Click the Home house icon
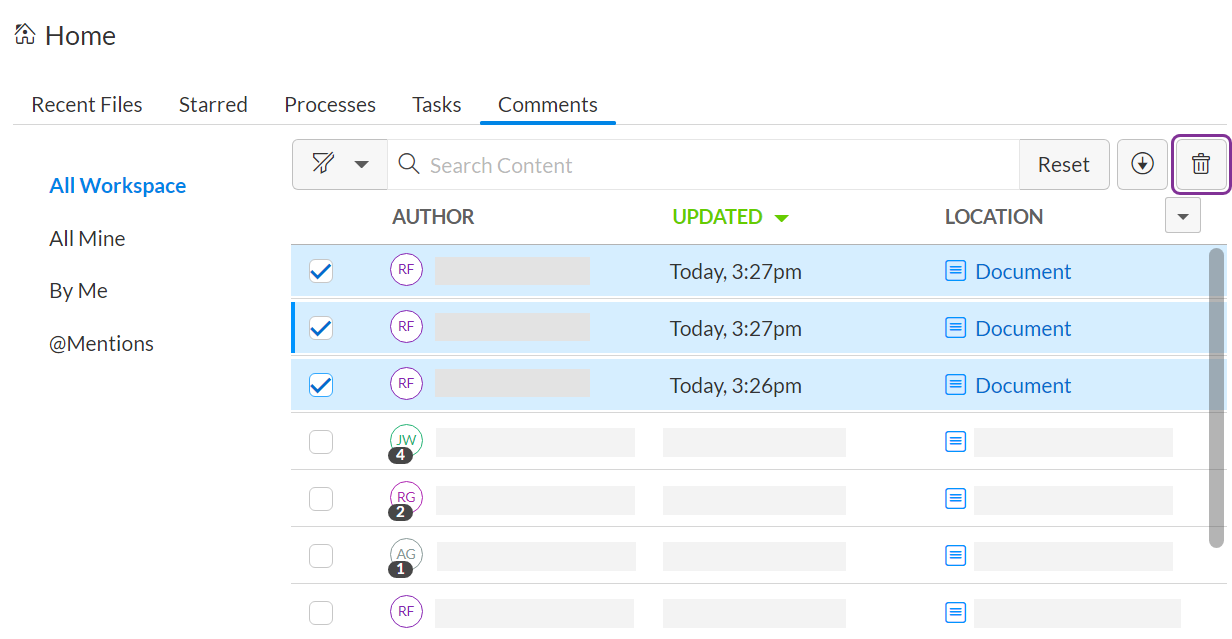Image resolution: width=1232 pixels, height=639 pixels. [x=25, y=35]
